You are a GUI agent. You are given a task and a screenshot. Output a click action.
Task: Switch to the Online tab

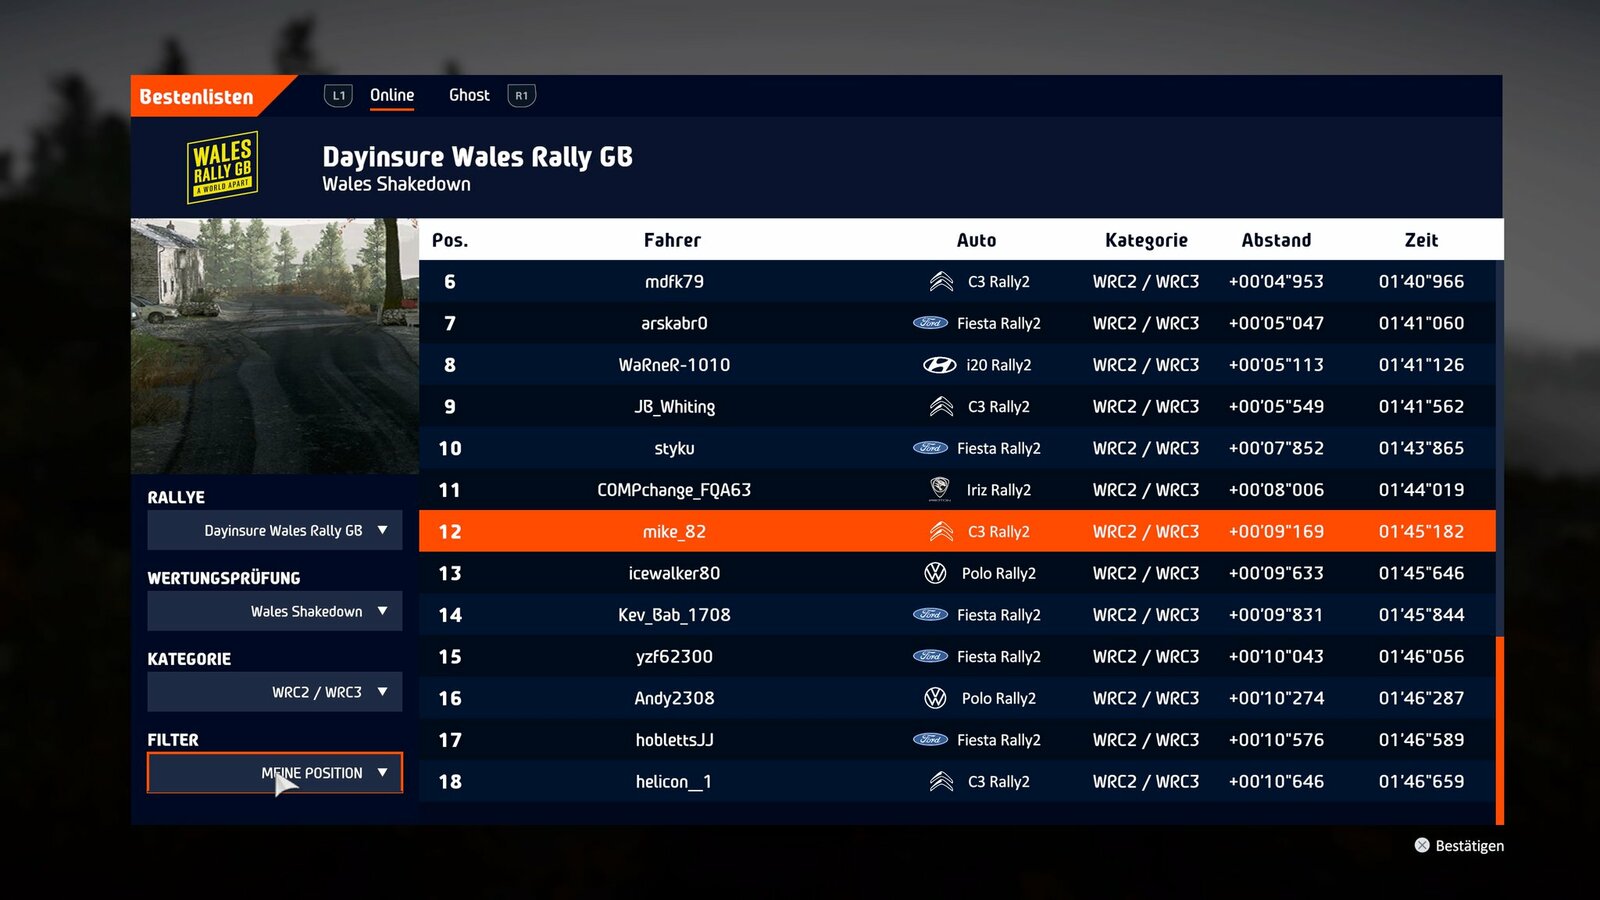click(x=392, y=95)
